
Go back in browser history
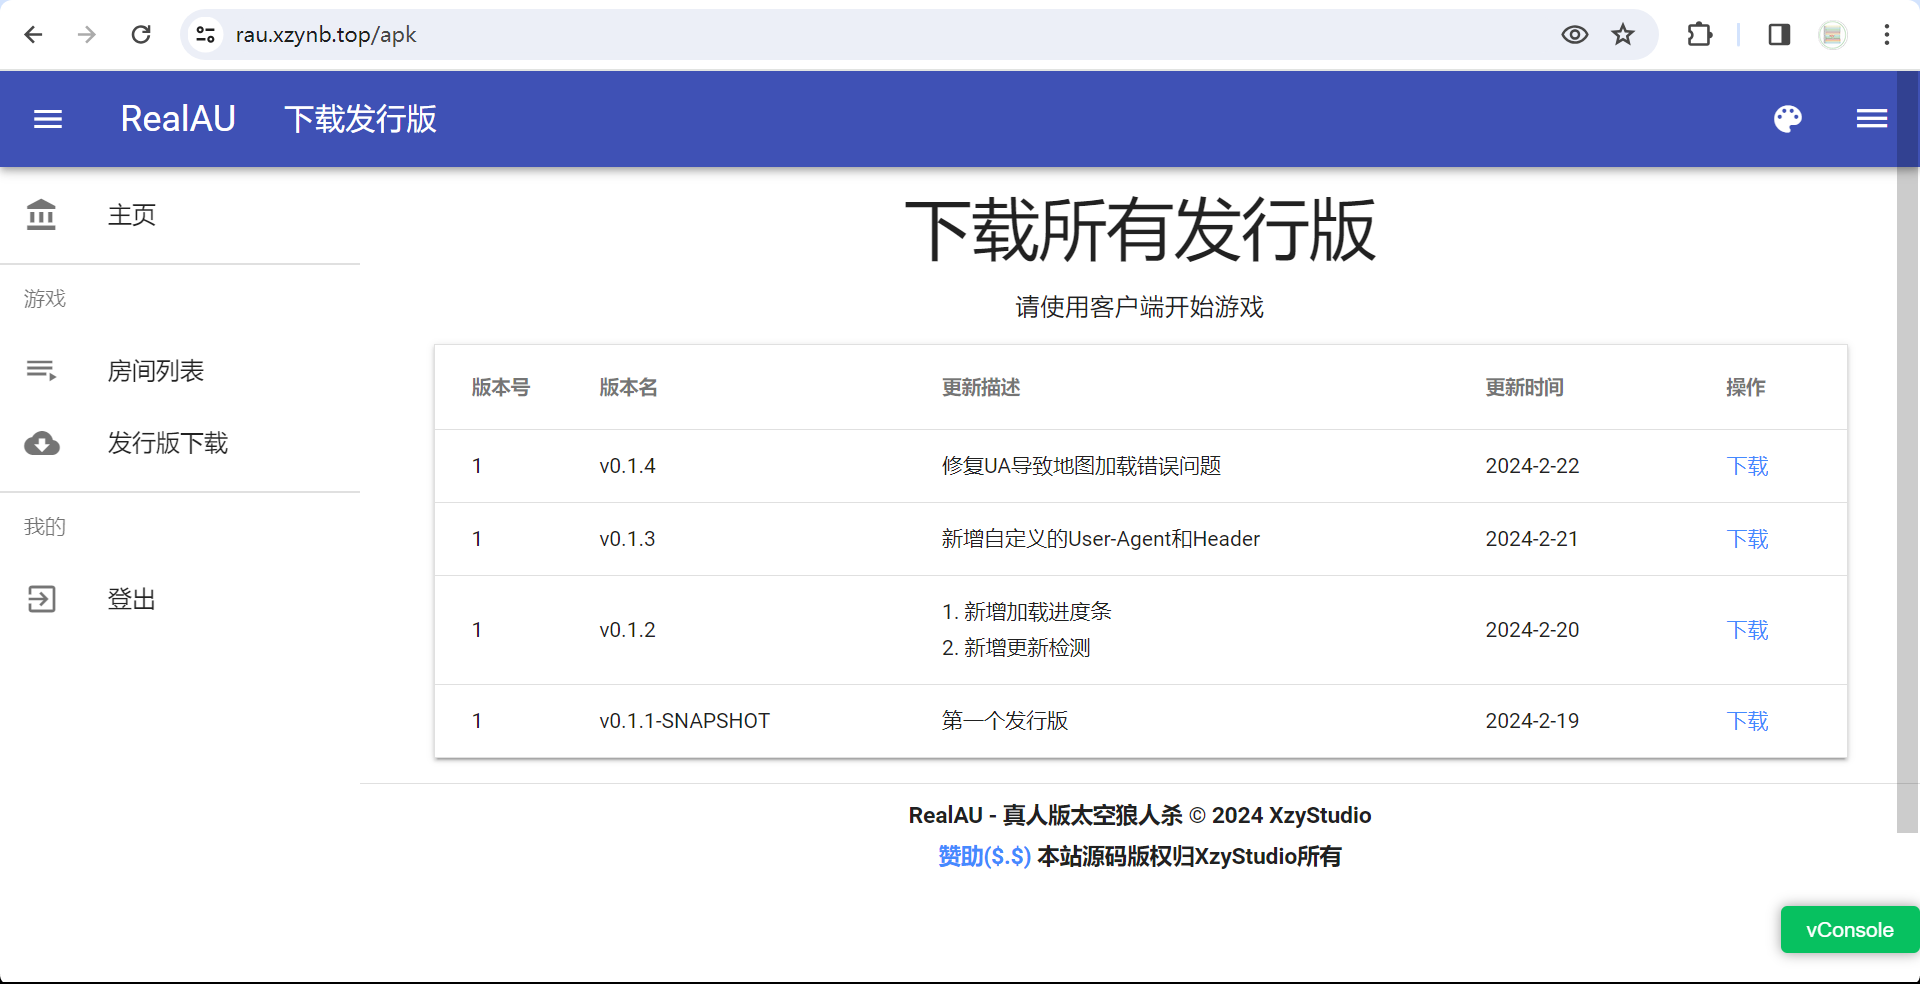33,35
